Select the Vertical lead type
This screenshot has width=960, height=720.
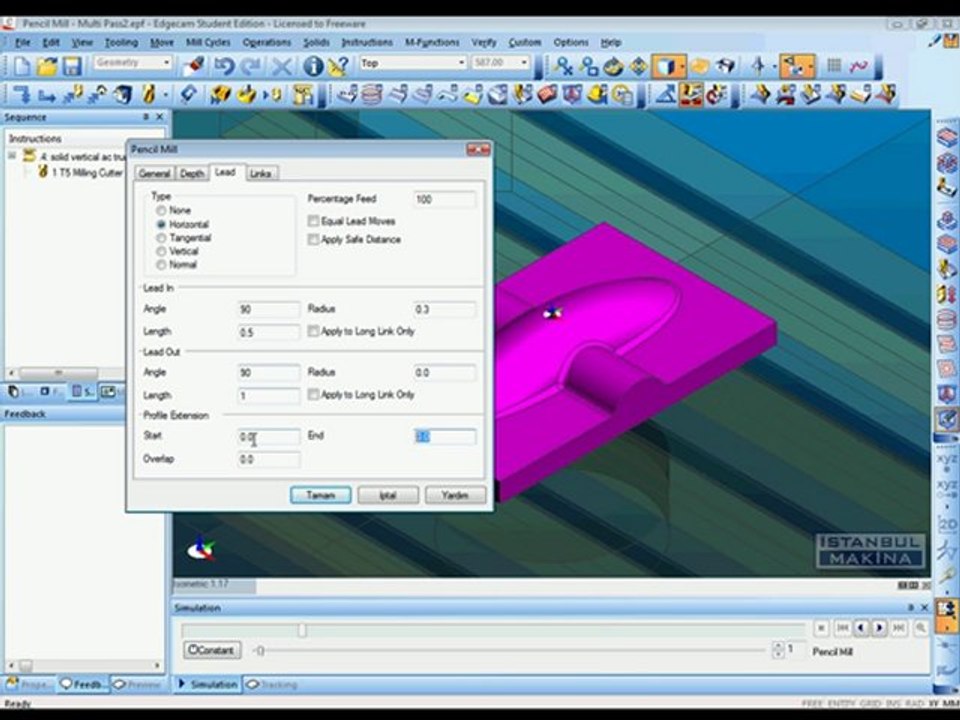(161, 251)
